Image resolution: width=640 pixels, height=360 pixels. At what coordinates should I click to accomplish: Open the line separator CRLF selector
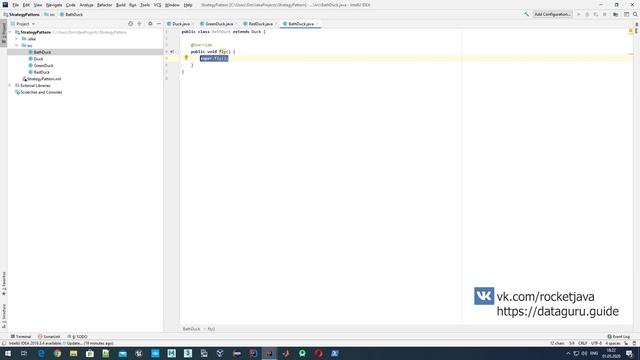point(583,343)
